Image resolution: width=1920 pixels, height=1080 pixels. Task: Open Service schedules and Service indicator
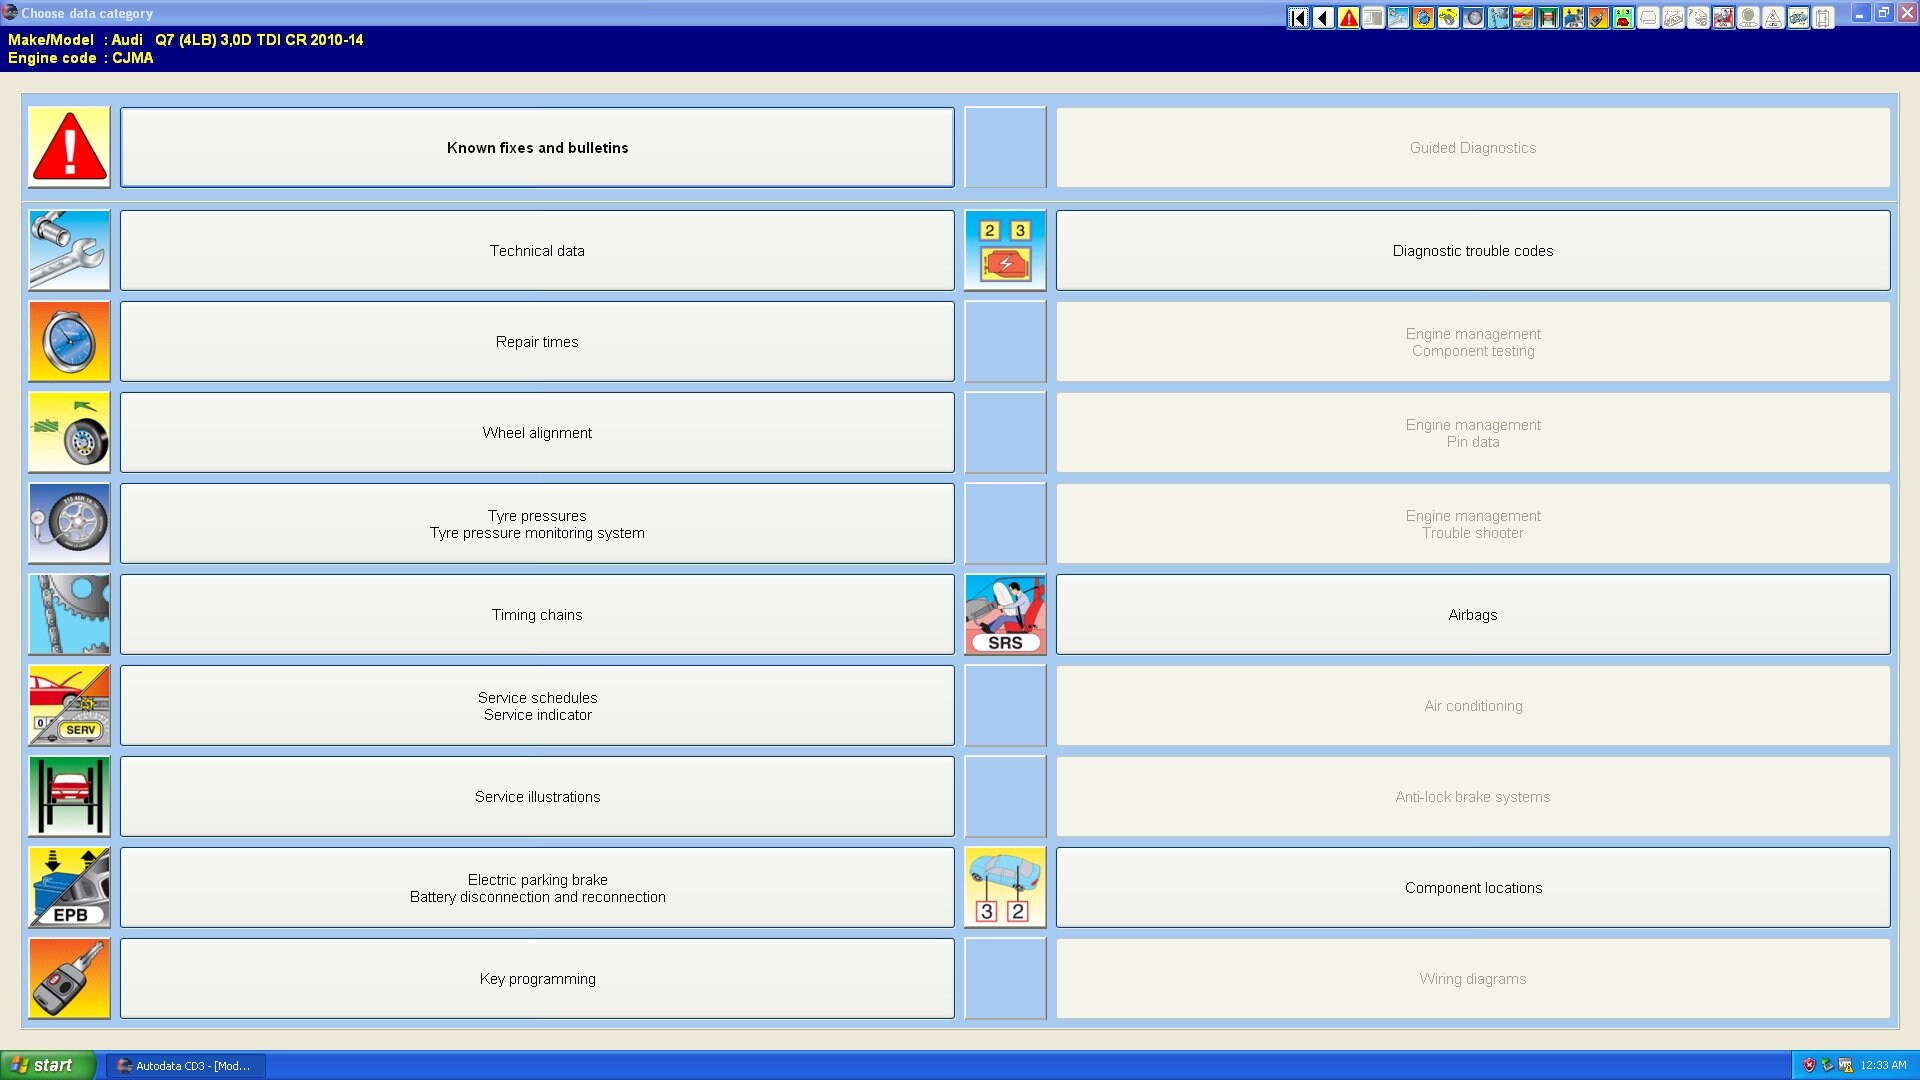[x=537, y=706]
